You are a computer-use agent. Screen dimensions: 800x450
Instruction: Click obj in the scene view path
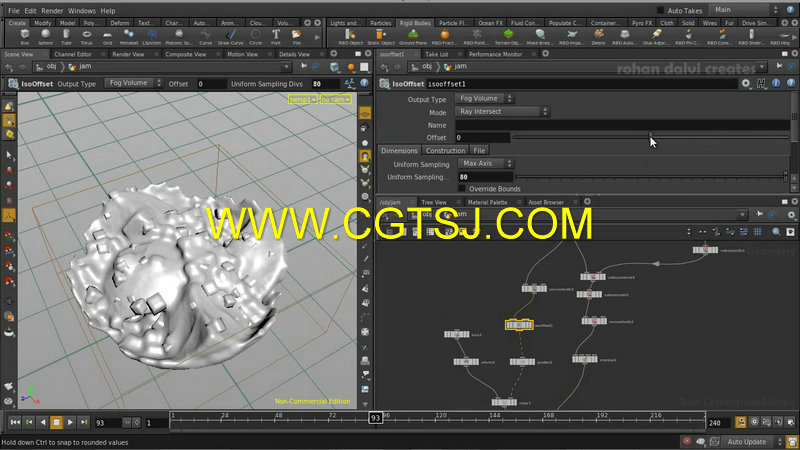point(52,66)
